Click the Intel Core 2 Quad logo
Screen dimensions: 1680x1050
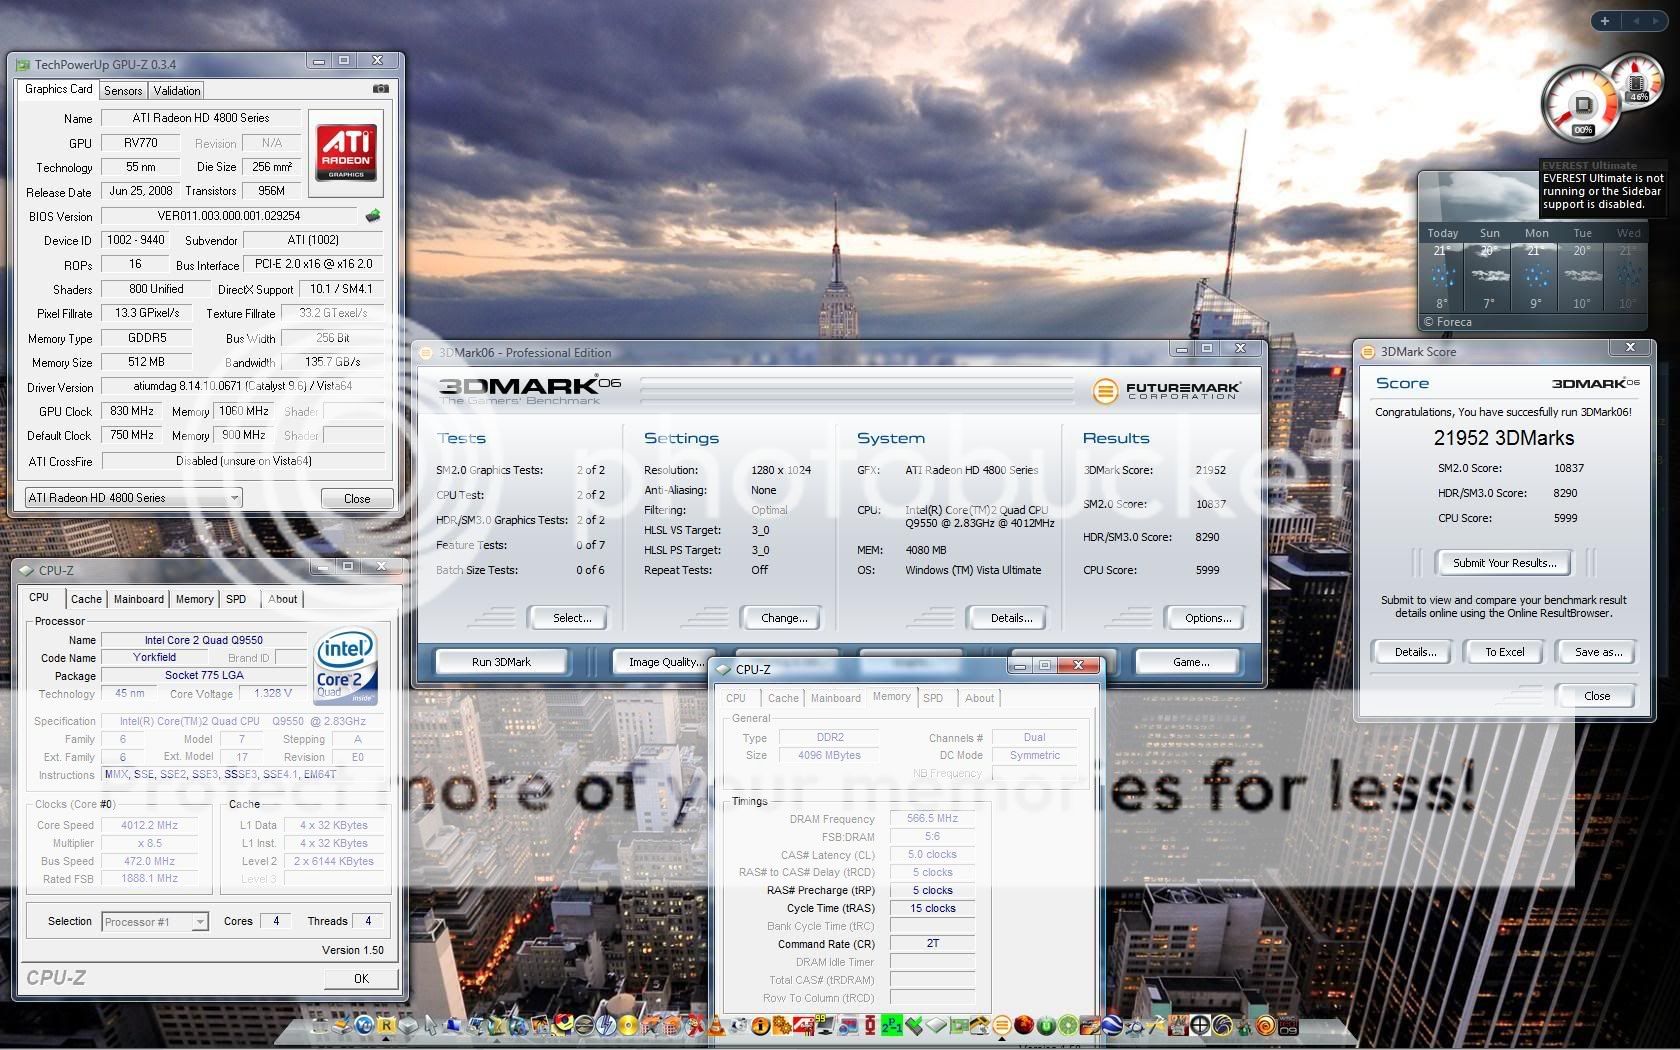click(345, 666)
